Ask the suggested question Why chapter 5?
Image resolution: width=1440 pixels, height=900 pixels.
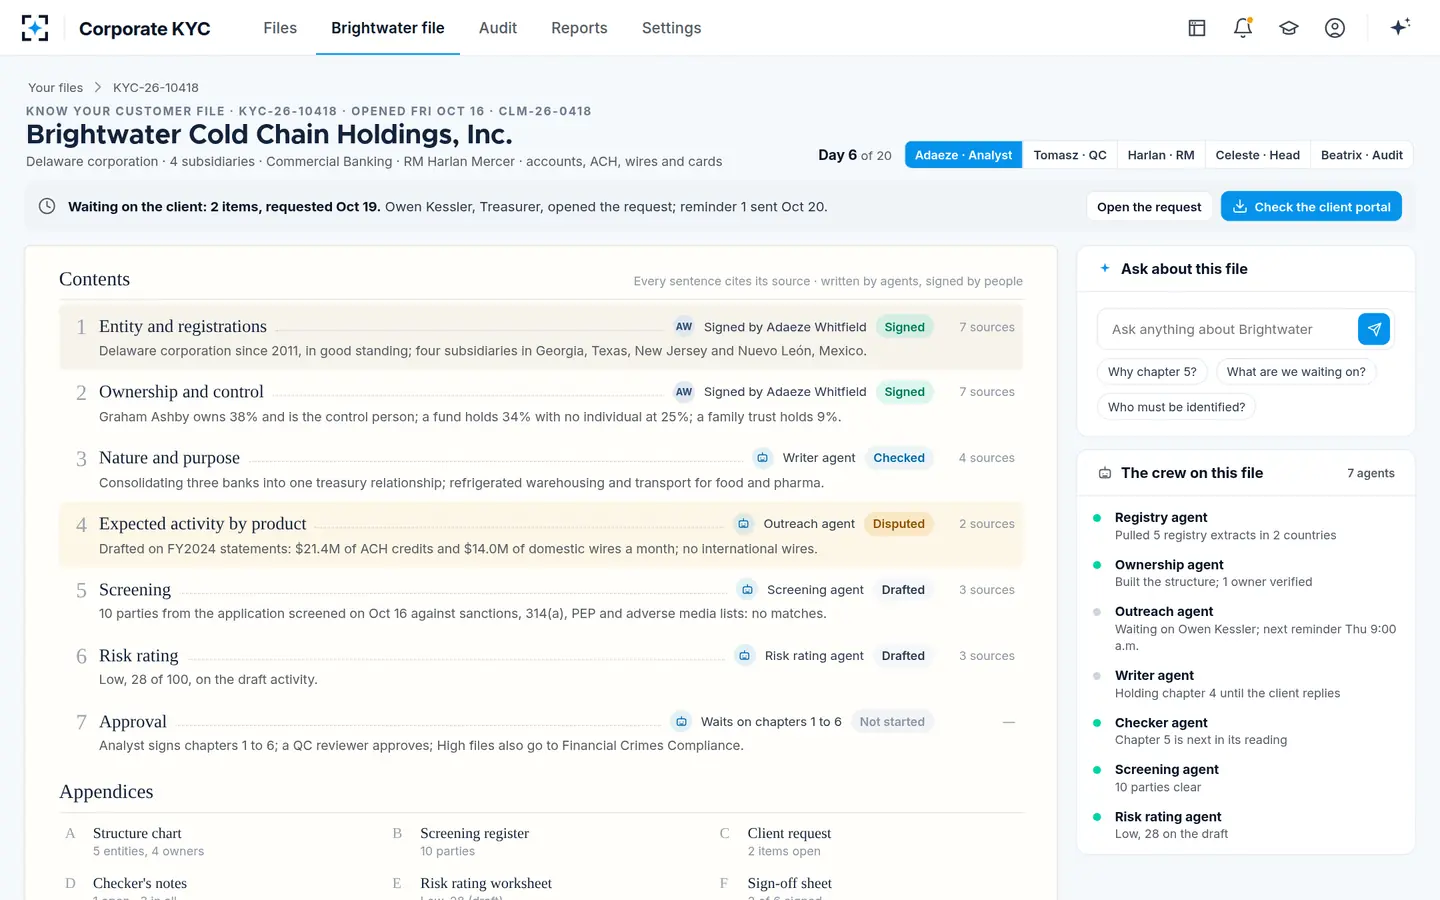pyautogui.click(x=1152, y=372)
